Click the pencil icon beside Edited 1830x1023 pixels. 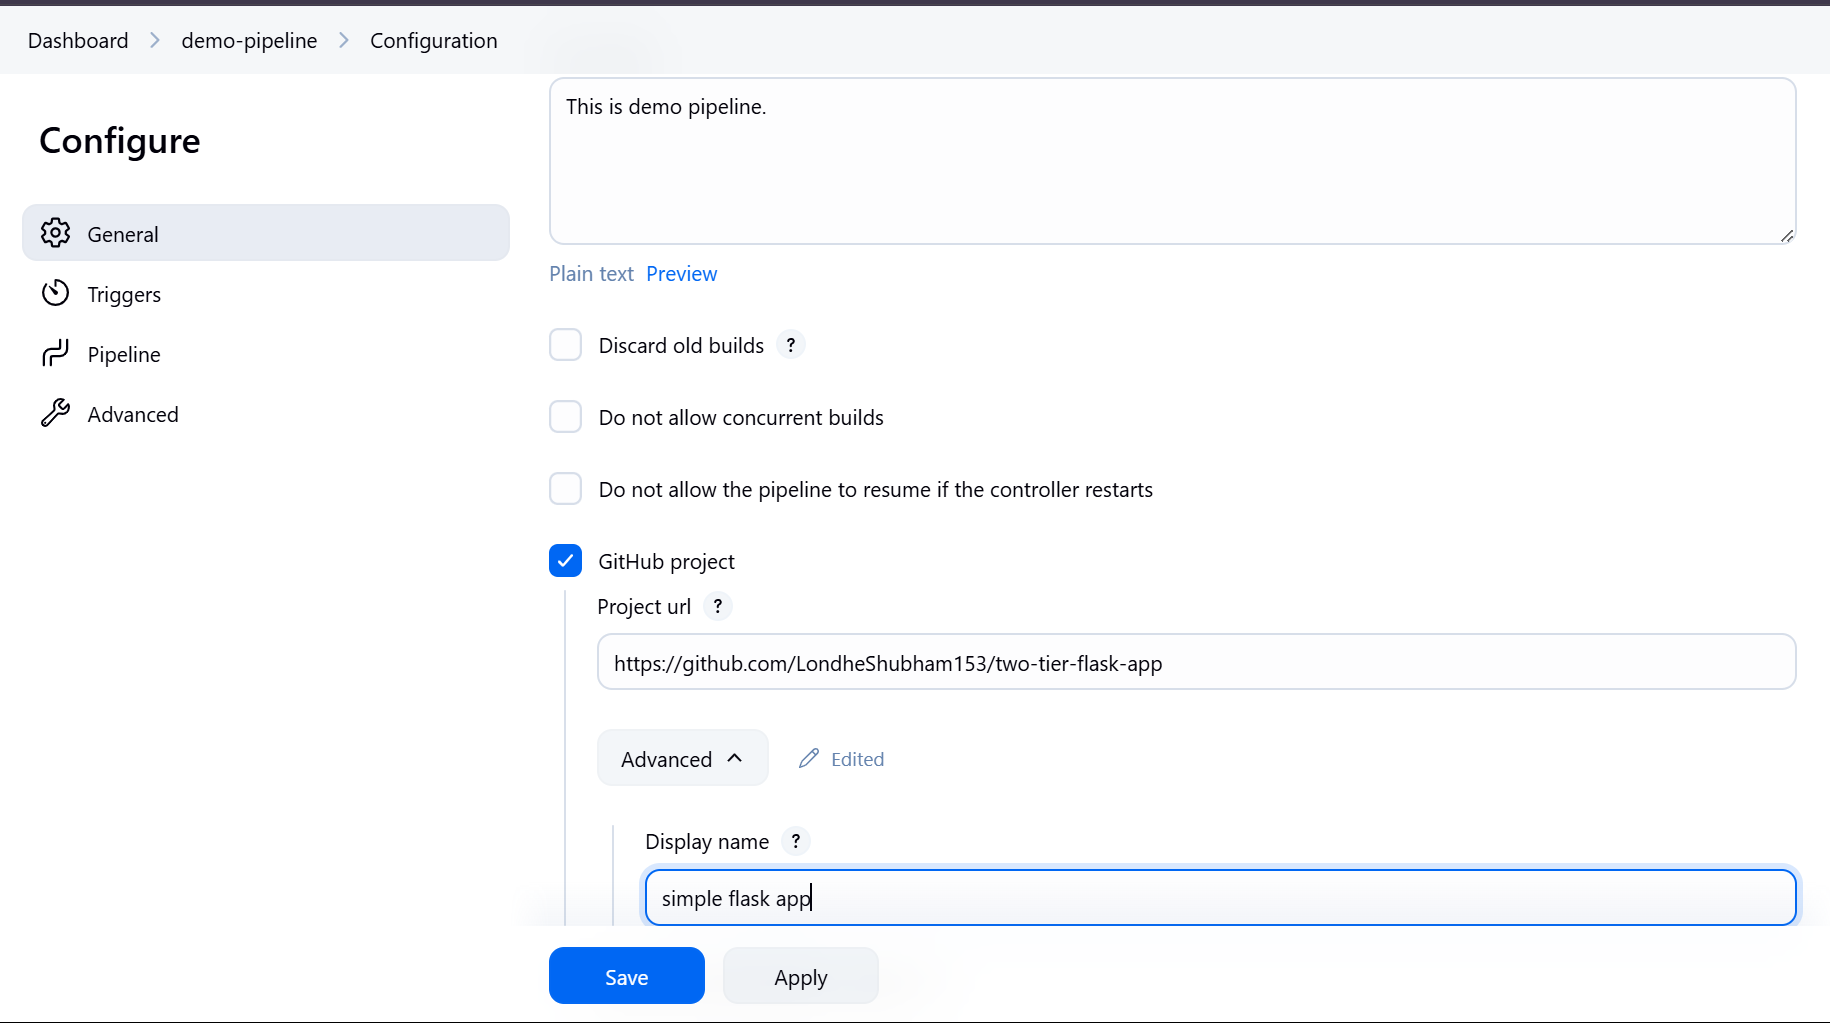point(809,759)
